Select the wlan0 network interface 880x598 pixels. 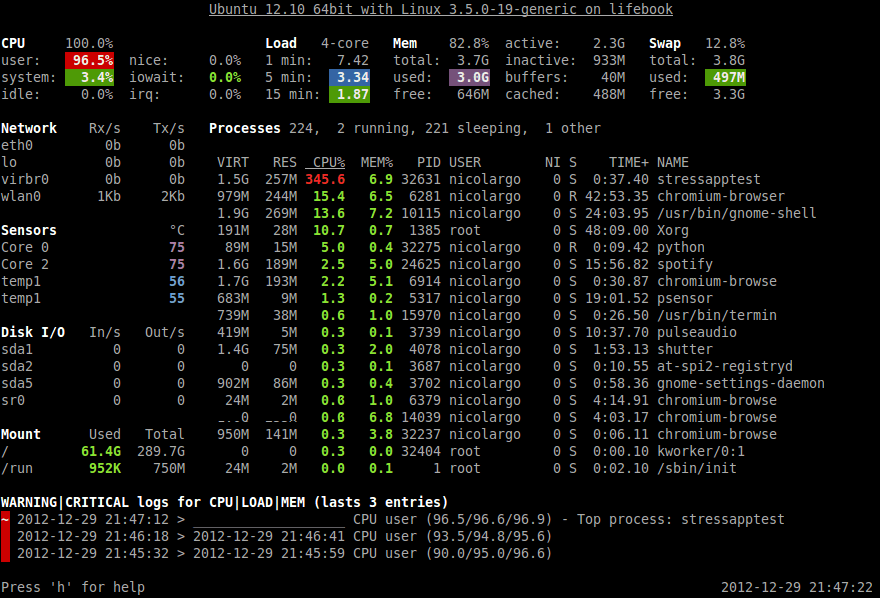[21, 196]
